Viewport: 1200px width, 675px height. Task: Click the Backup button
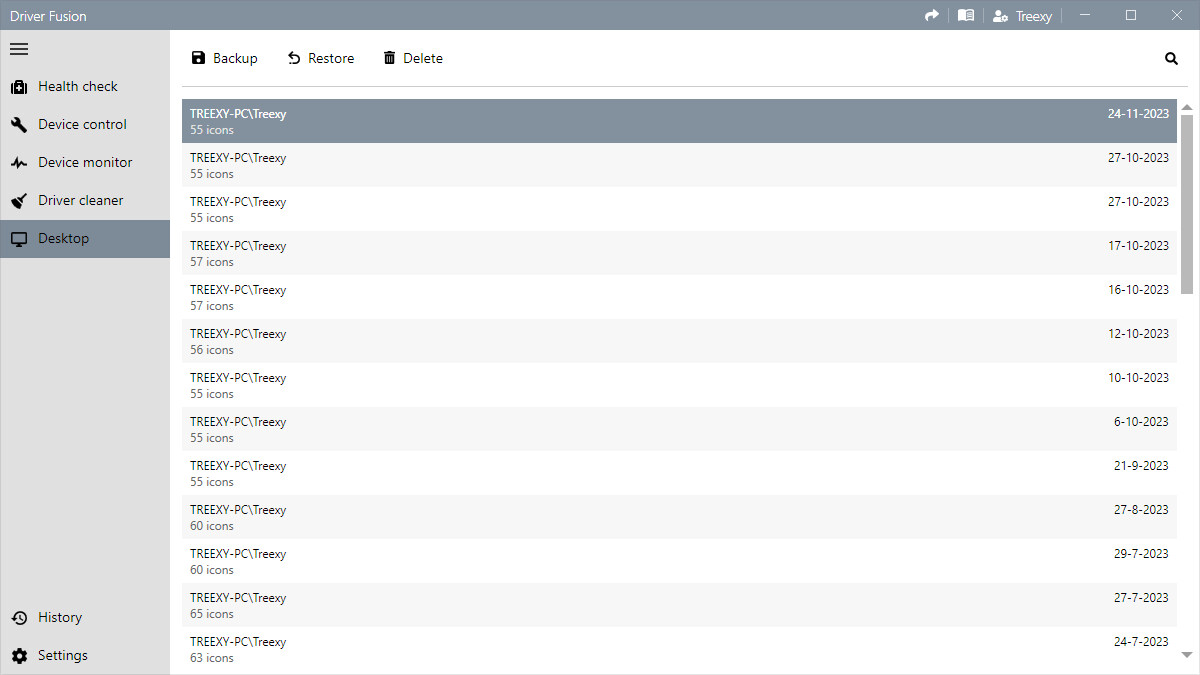coord(225,59)
